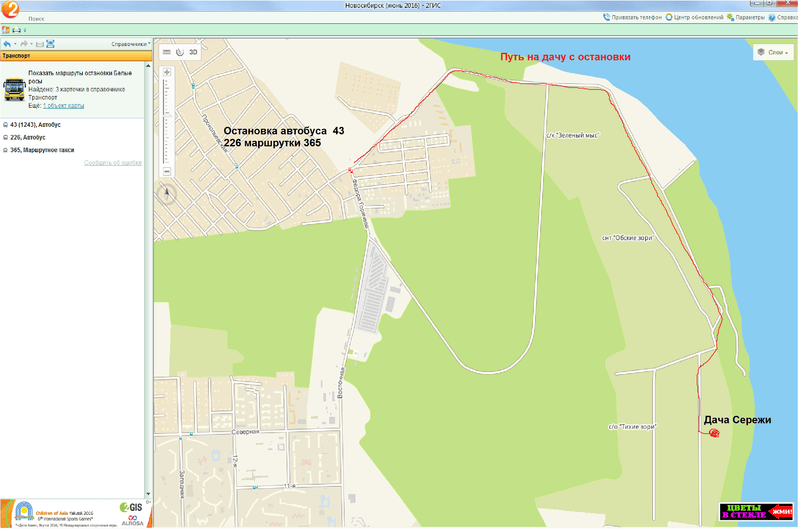Click 'с/о "Тихие зори"' map label

click(632, 426)
